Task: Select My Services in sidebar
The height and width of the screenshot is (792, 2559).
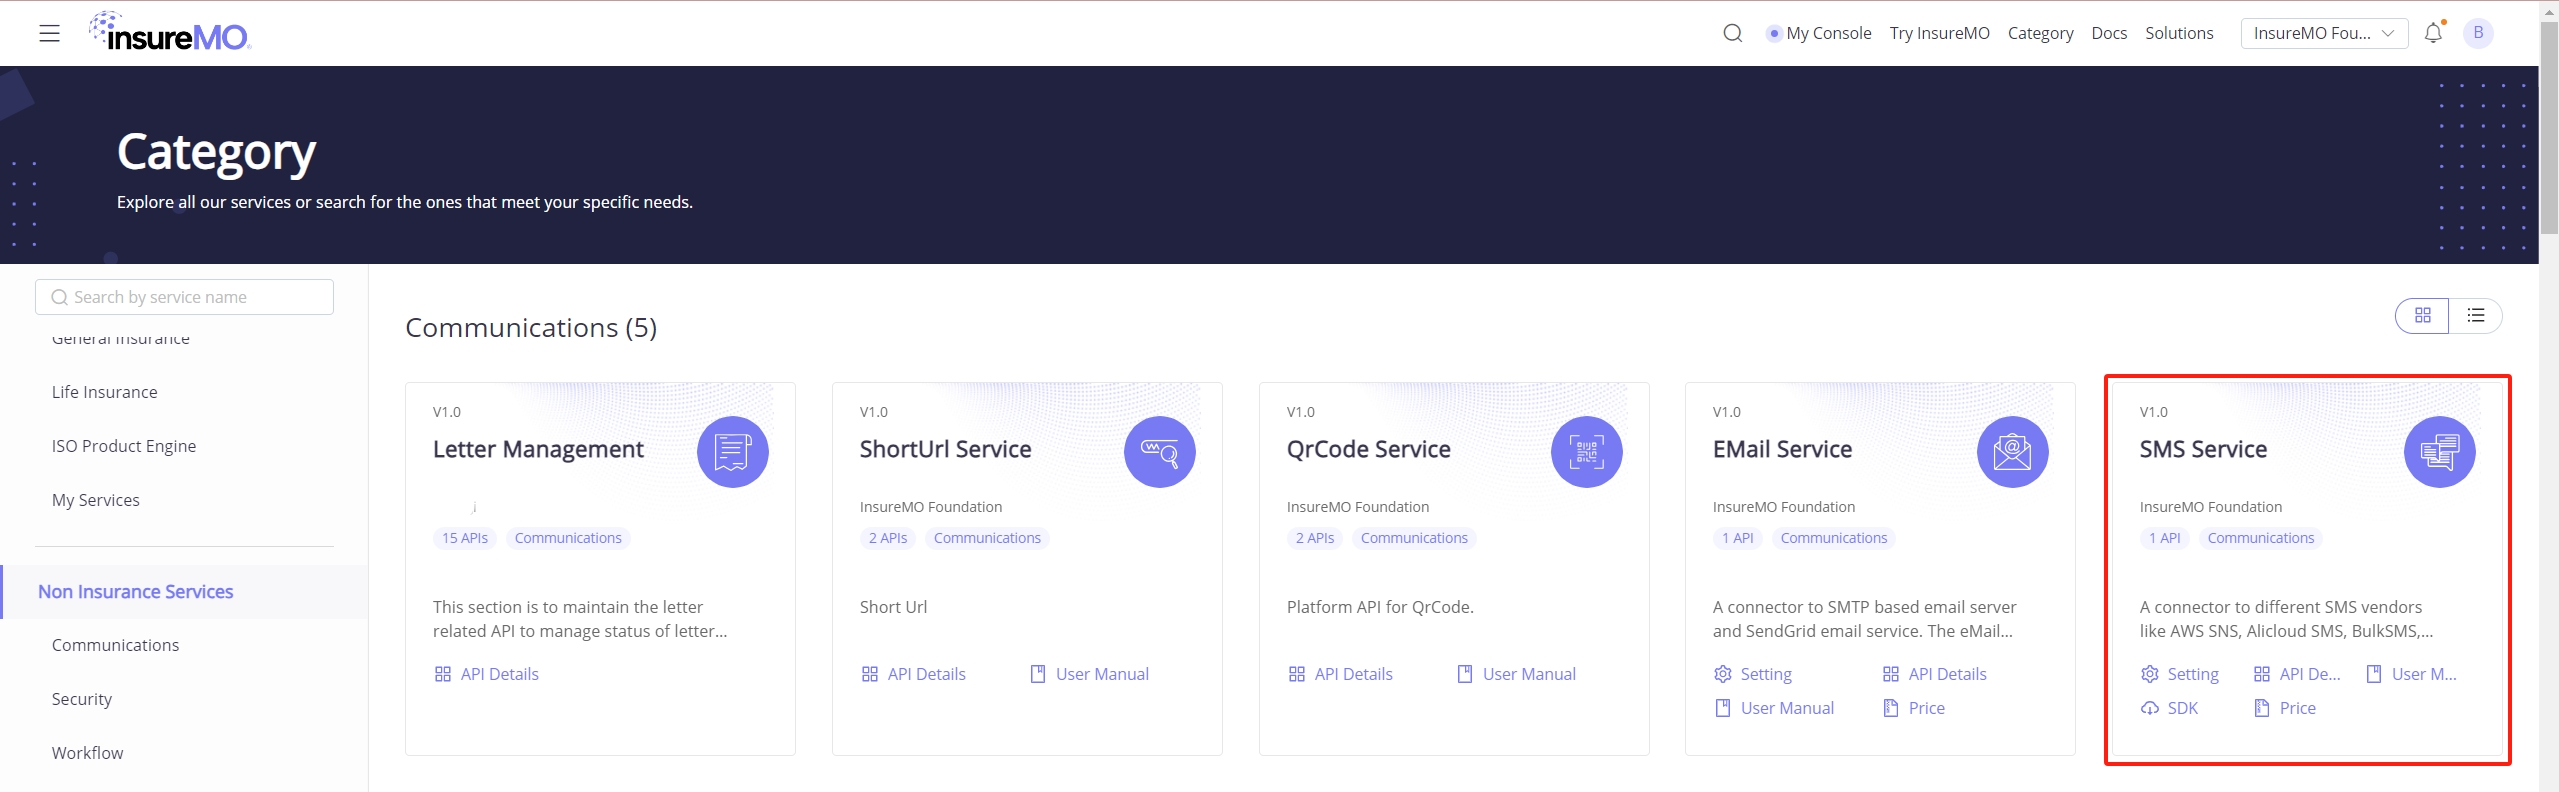Action: point(96,500)
